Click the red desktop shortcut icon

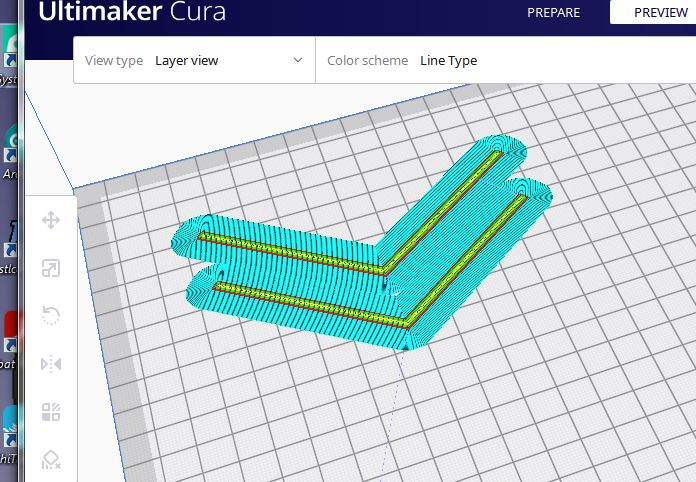[11, 331]
